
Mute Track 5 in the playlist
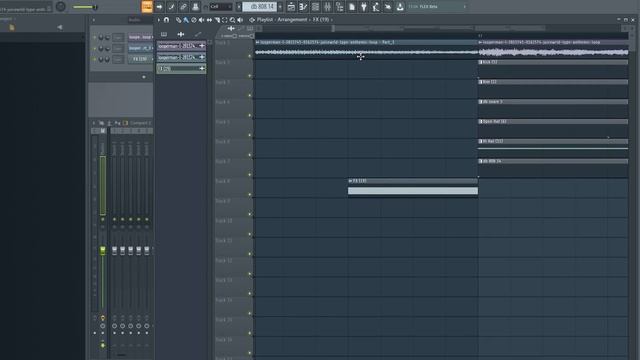click(250, 135)
